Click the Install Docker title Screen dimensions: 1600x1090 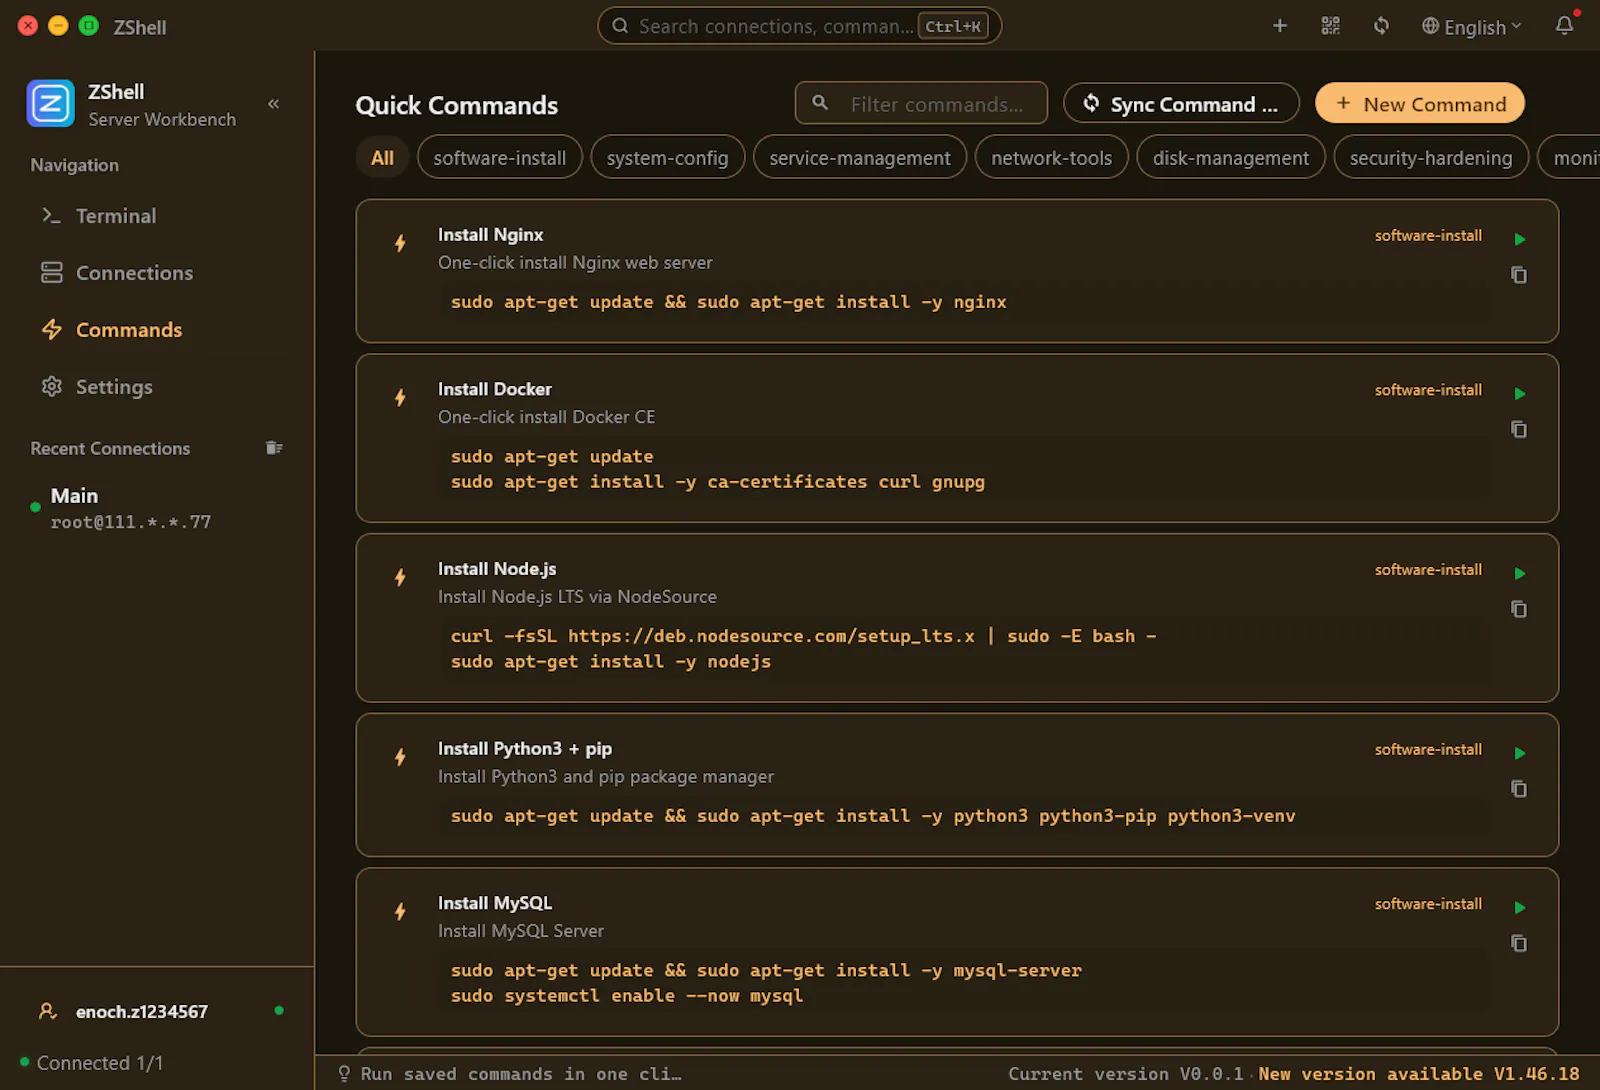pyautogui.click(x=494, y=389)
